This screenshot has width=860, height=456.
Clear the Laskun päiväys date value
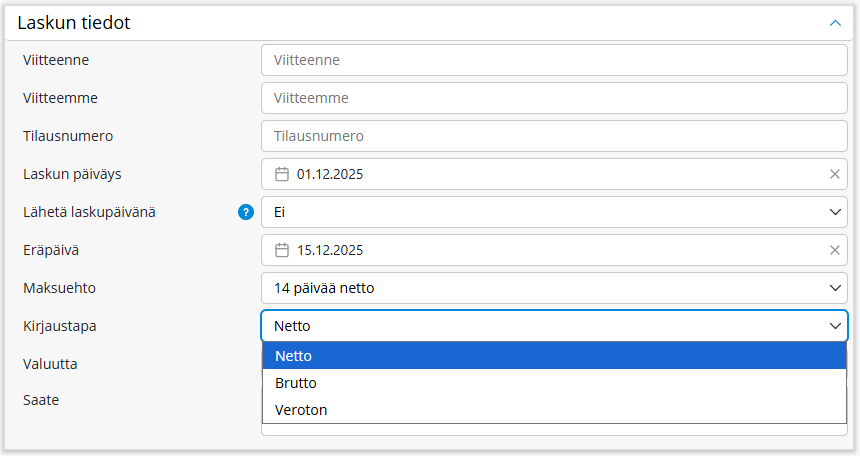[835, 174]
